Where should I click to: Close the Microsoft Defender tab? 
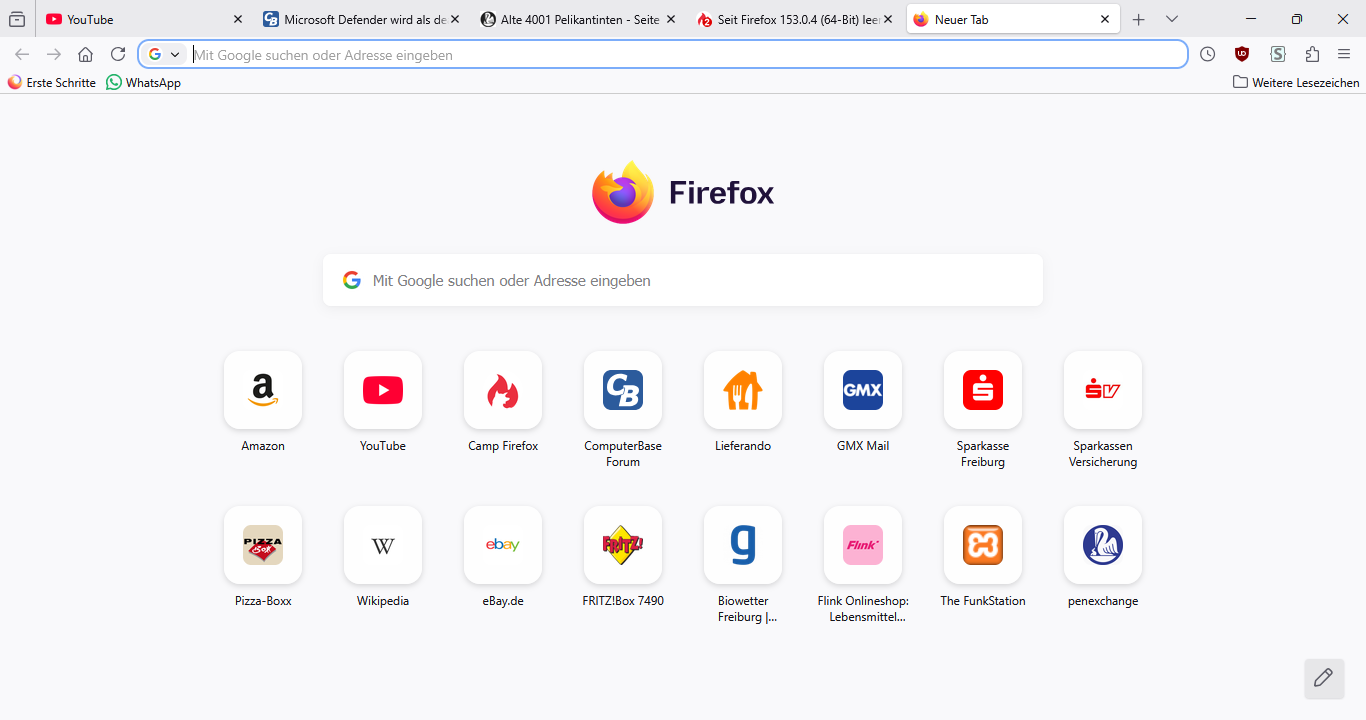pos(455,19)
